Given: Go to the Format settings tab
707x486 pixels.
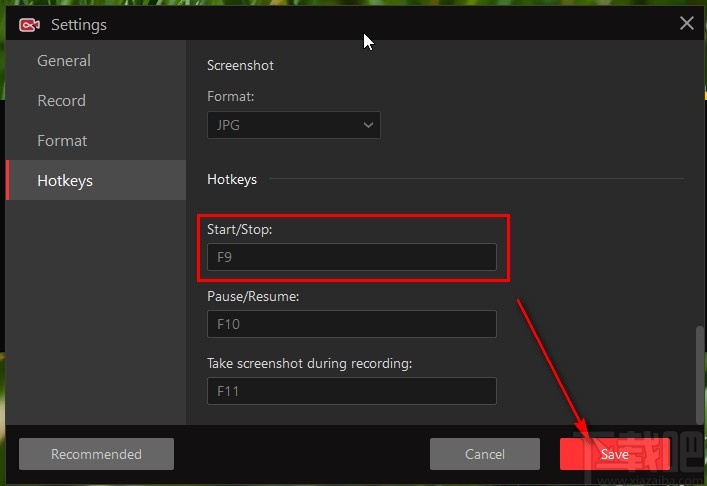Looking at the screenshot, I should point(62,141).
